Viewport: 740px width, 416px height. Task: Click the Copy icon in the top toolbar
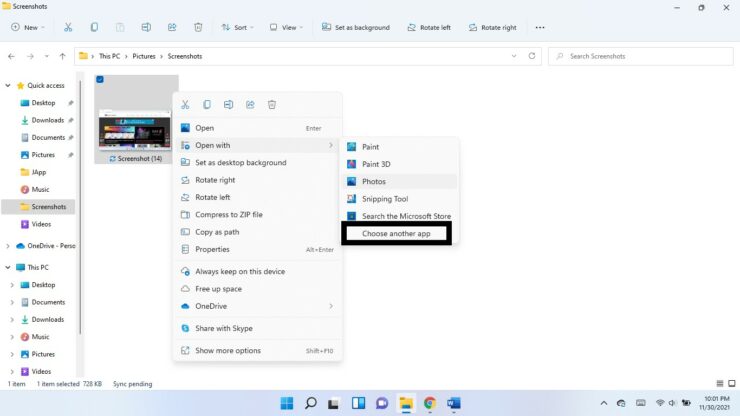94,27
